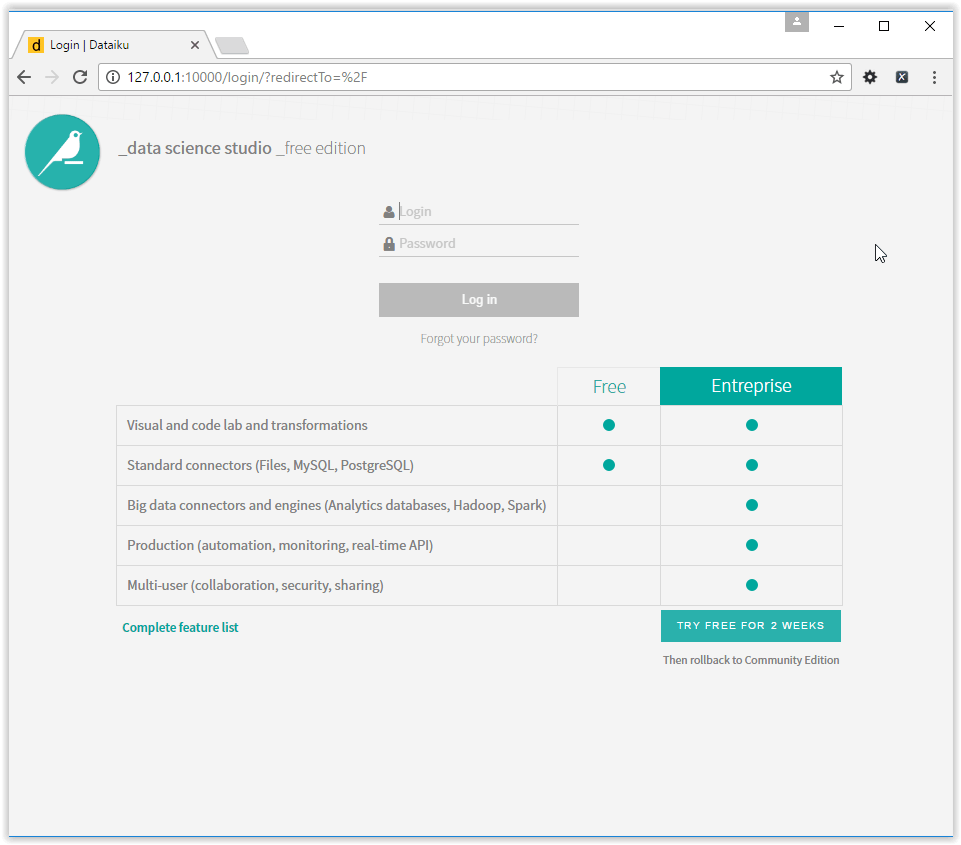Click the Free plan column header

click(x=608, y=386)
